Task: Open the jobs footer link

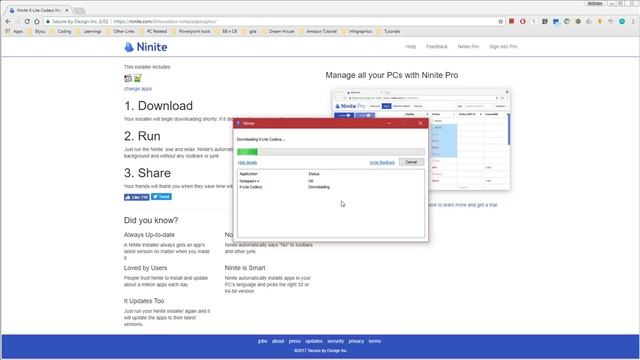Action: tap(262, 341)
